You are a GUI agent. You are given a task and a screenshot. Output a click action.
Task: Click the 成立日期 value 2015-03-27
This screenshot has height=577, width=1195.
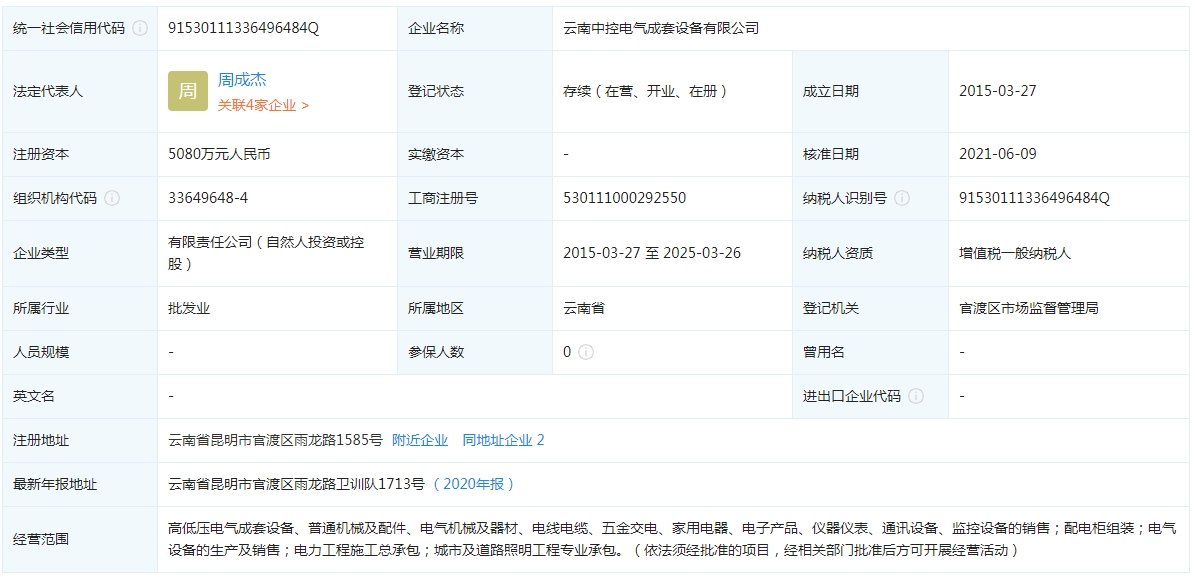(997, 91)
